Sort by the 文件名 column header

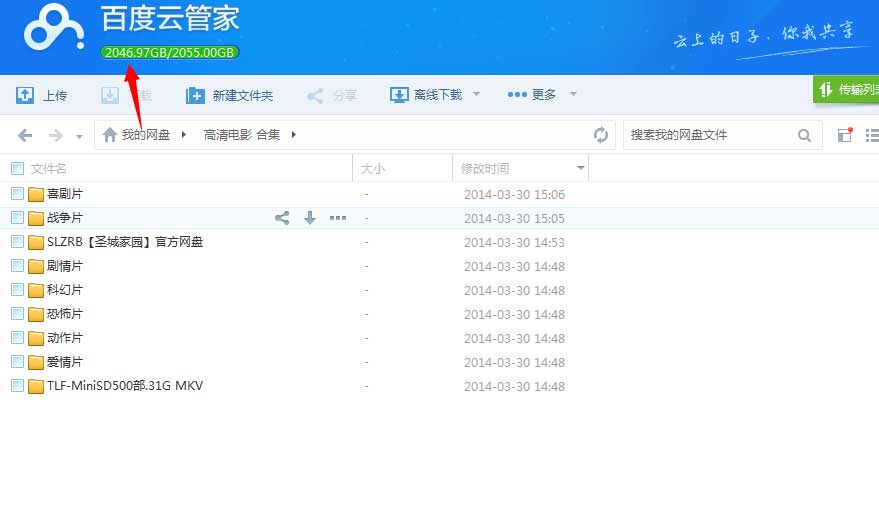coord(49,168)
